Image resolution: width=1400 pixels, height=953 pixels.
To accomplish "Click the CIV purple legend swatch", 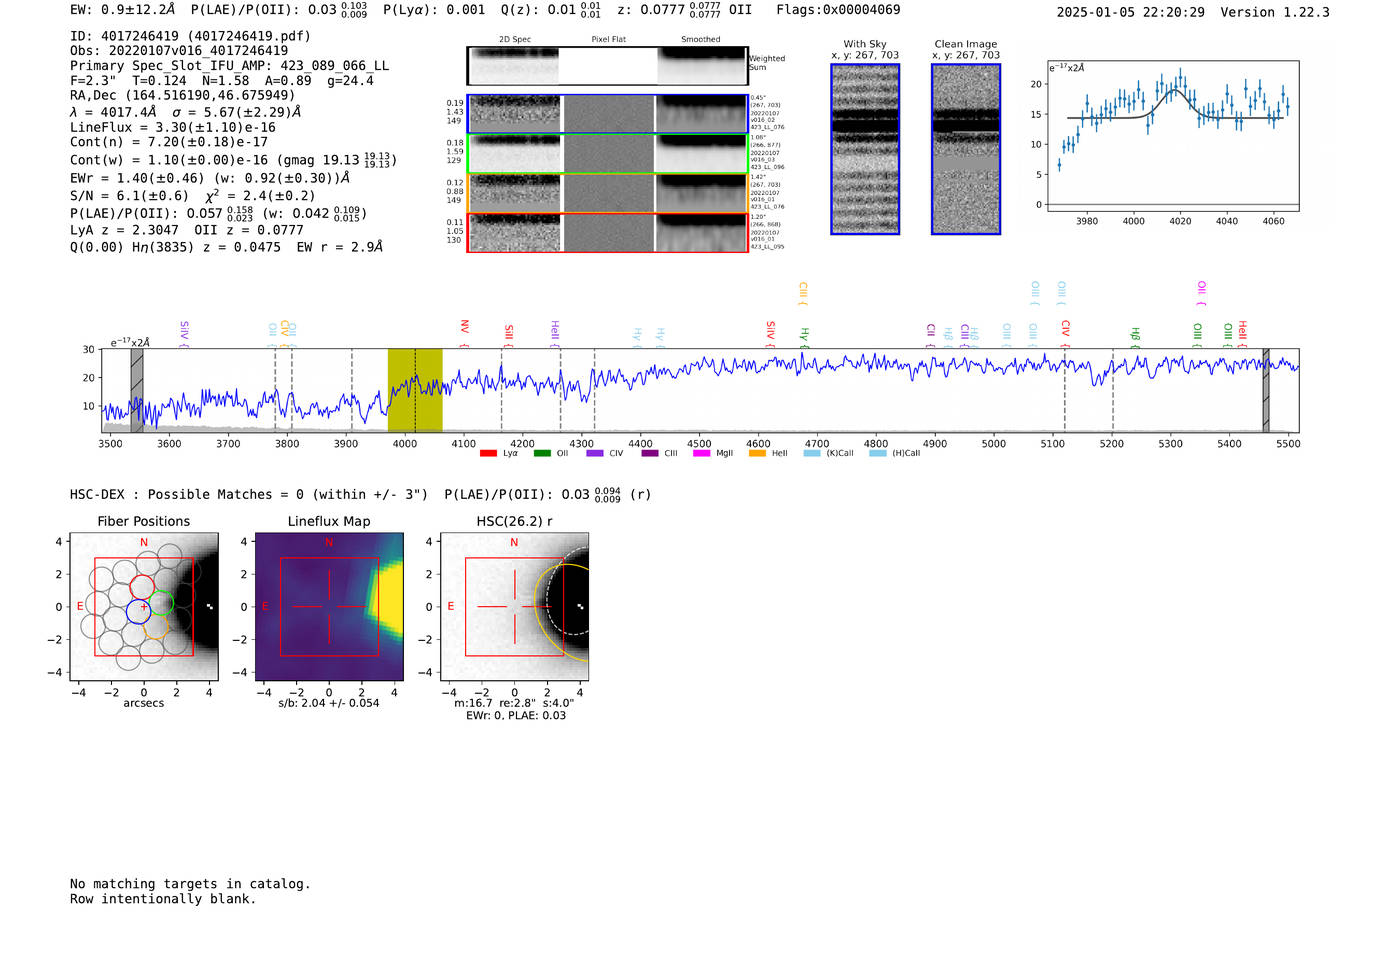I will coord(595,453).
